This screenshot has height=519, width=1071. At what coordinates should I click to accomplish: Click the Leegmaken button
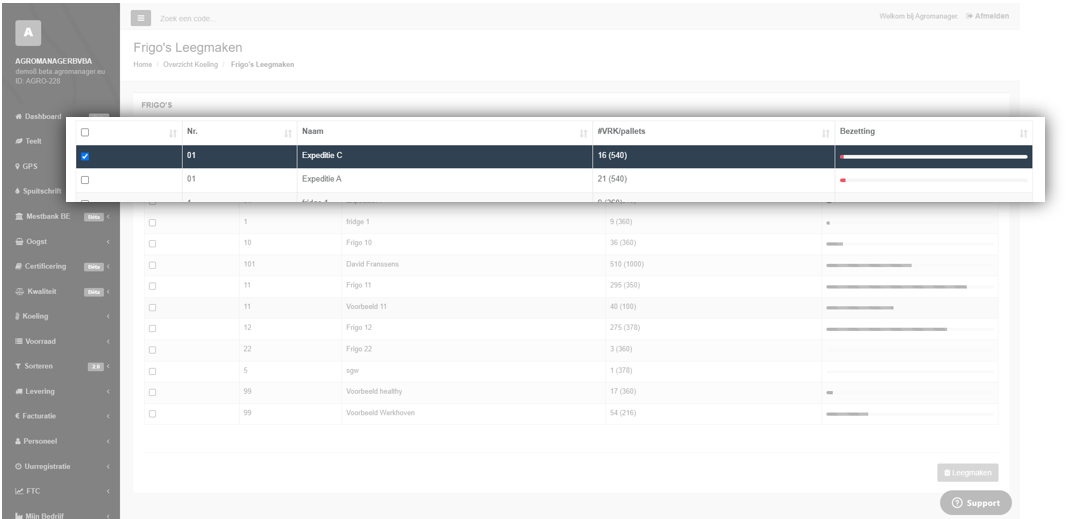click(968, 473)
